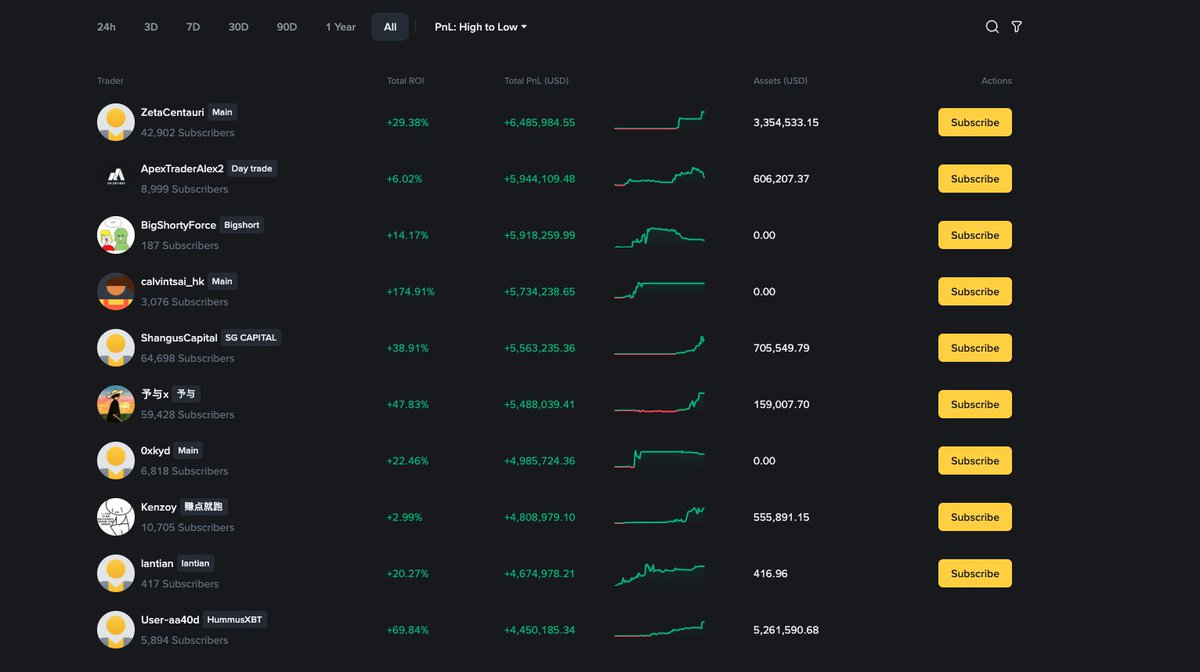
Task: Open ShangusCapital's trader profile
Action: [x=179, y=337]
